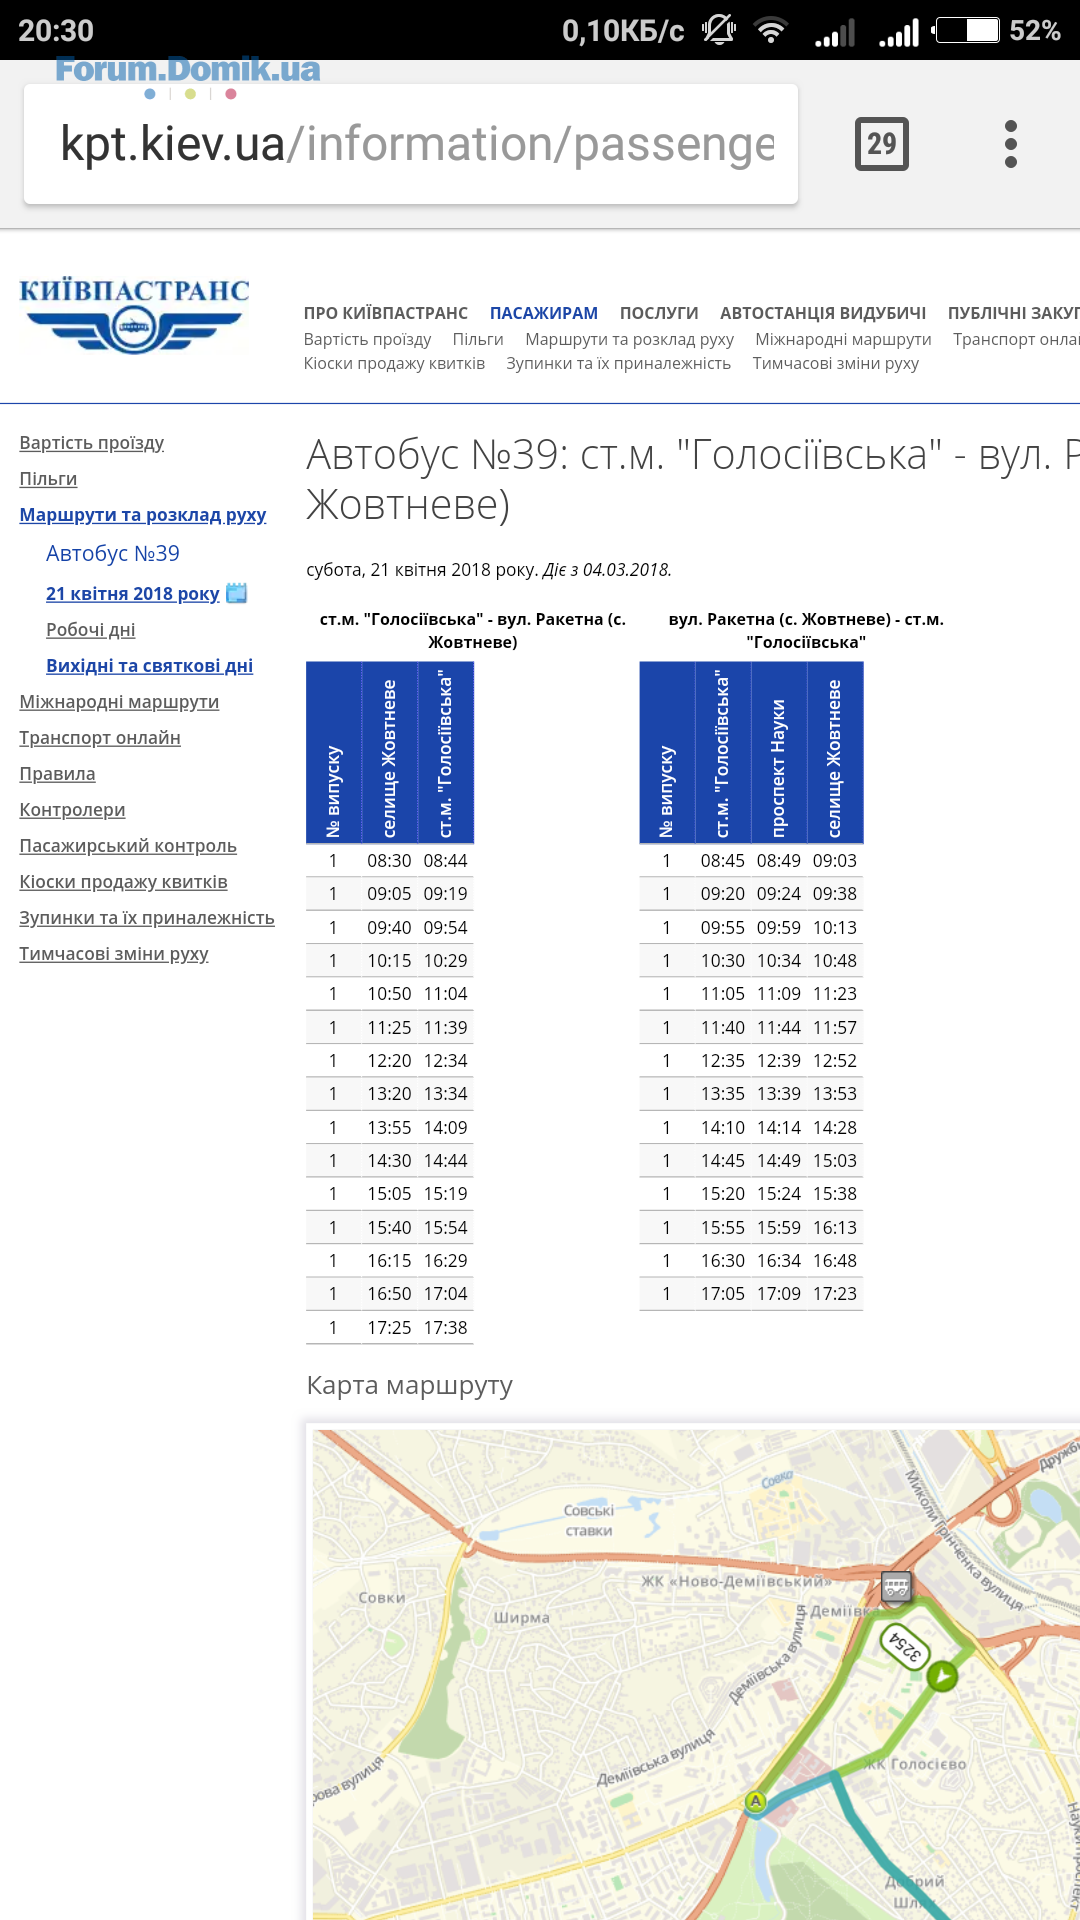Click the 3254 vehicle label on the map
Image resolution: width=1080 pixels, height=1920 pixels.
(905, 1648)
